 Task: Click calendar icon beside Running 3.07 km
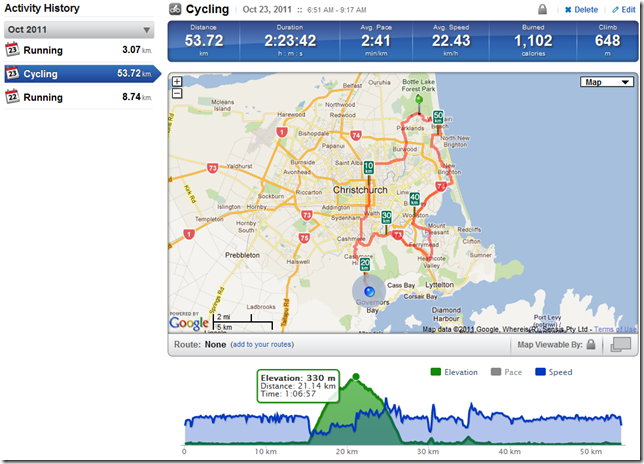[12, 50]
